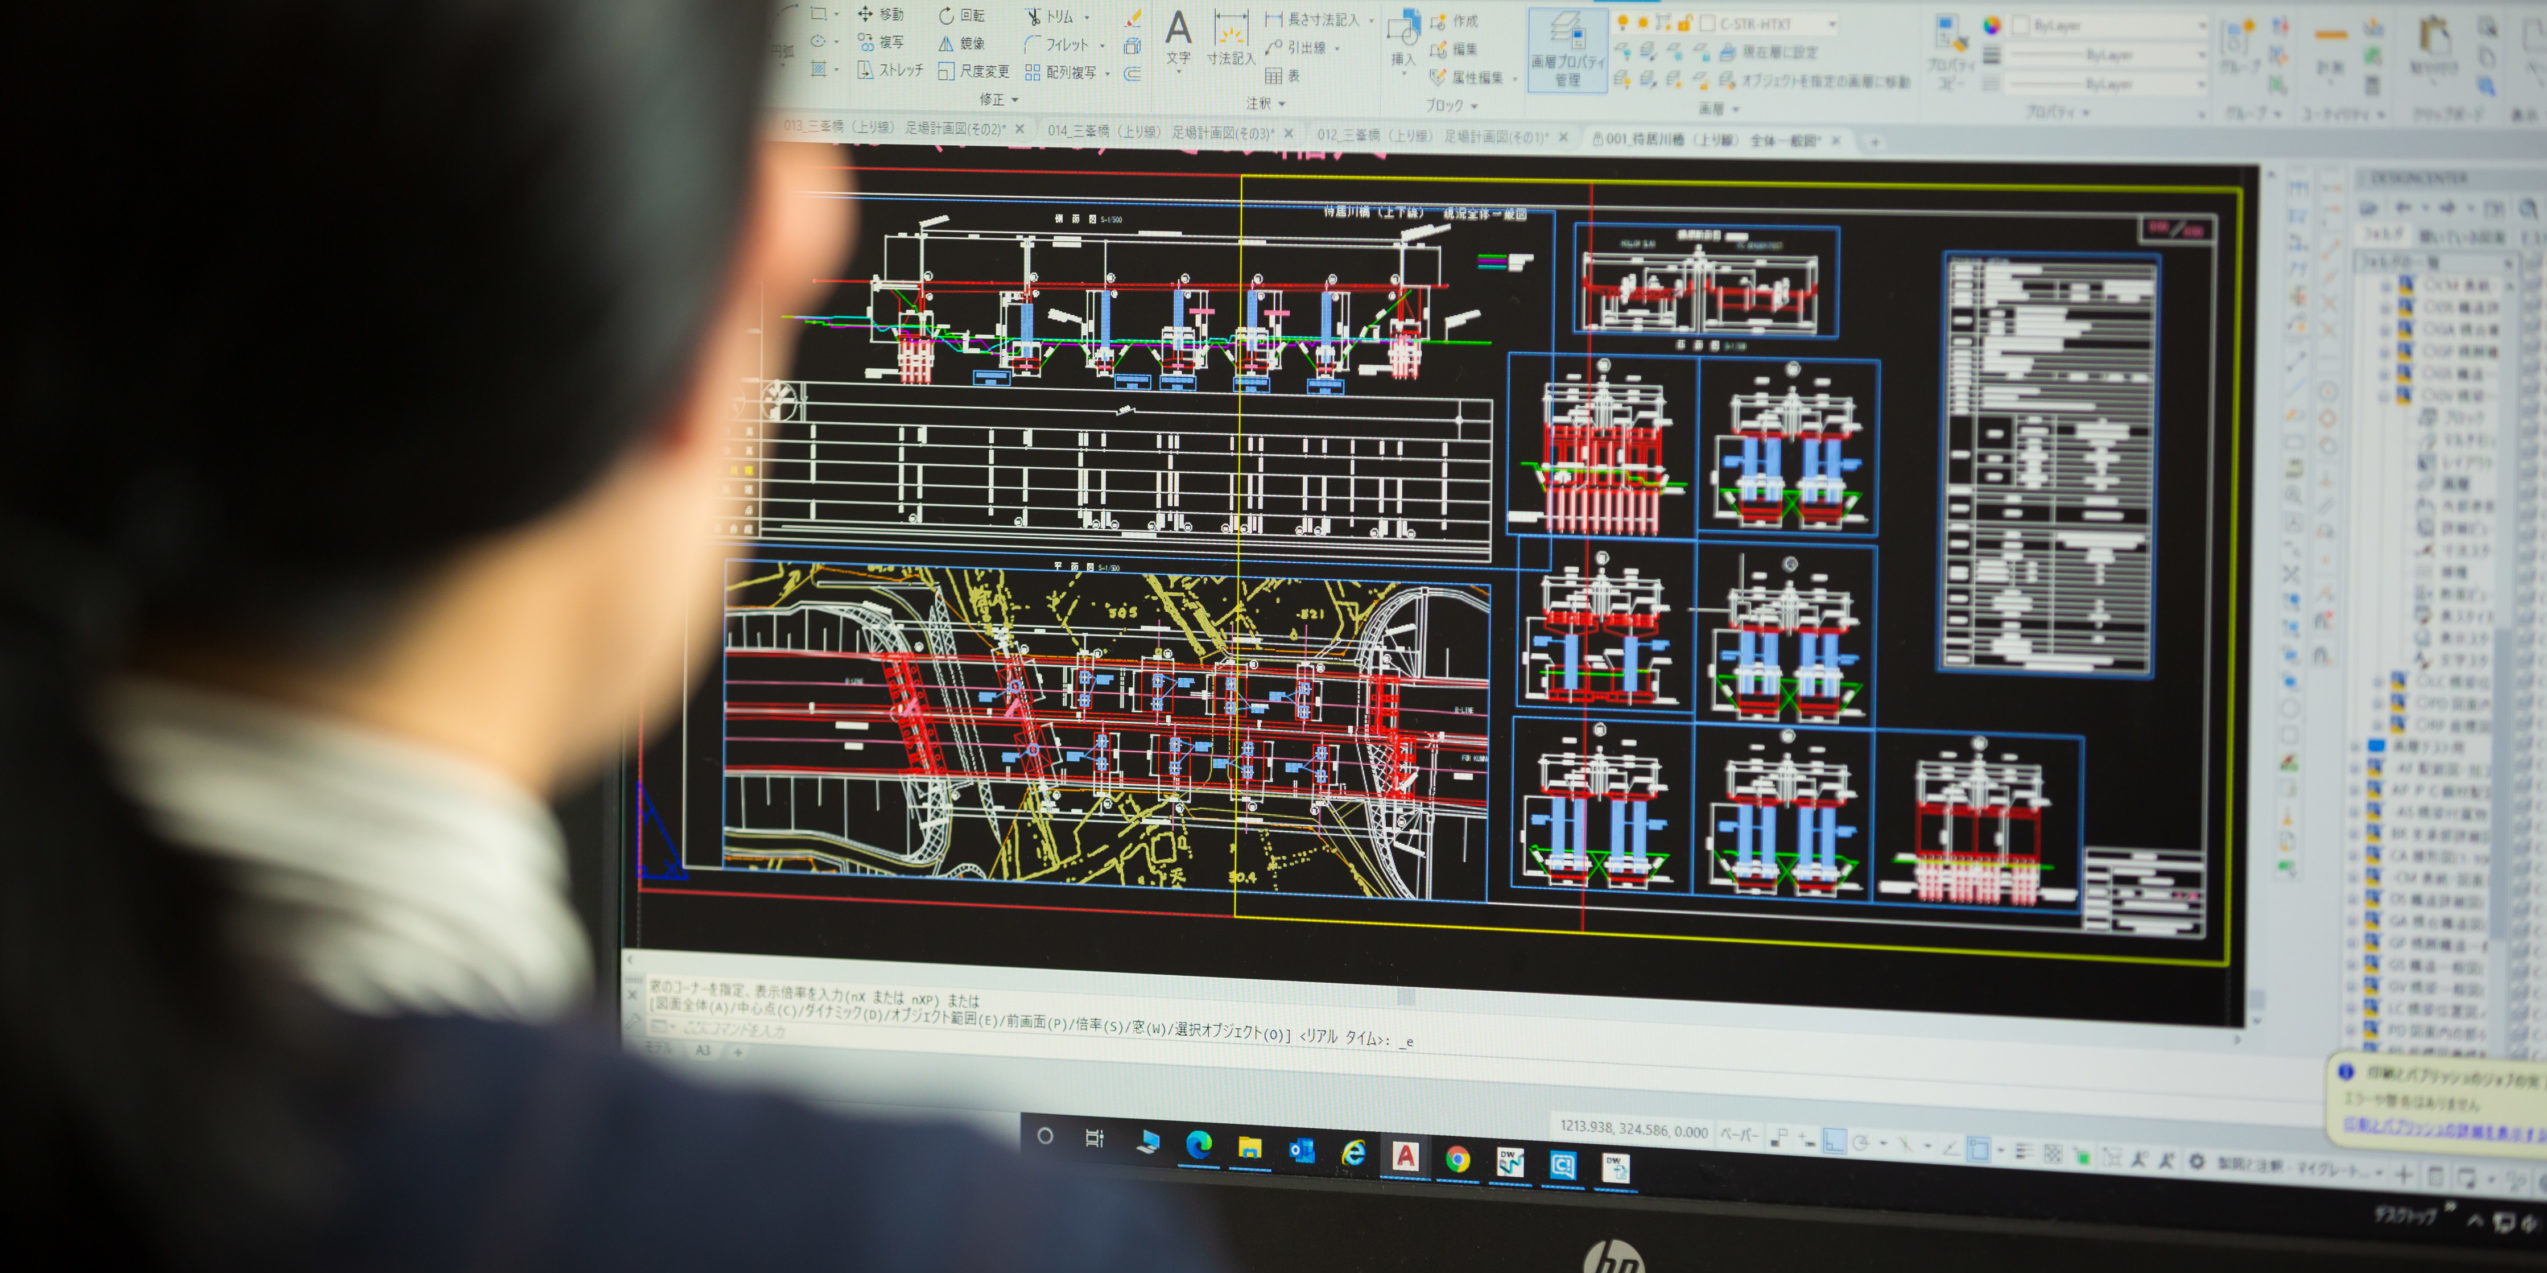Select the 文字 (Text) tool
The image size is (2547, 1273).
click(x=1179, y=39)
